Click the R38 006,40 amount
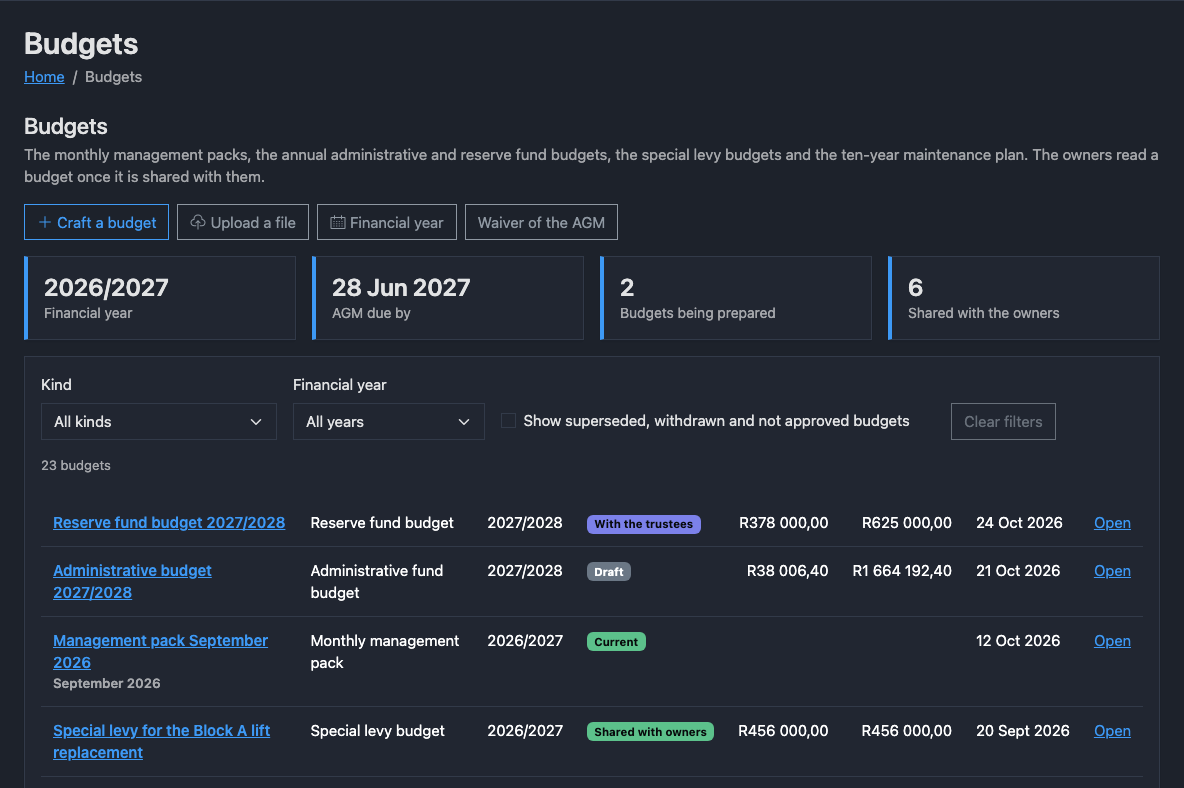 (x=788, y=571)
